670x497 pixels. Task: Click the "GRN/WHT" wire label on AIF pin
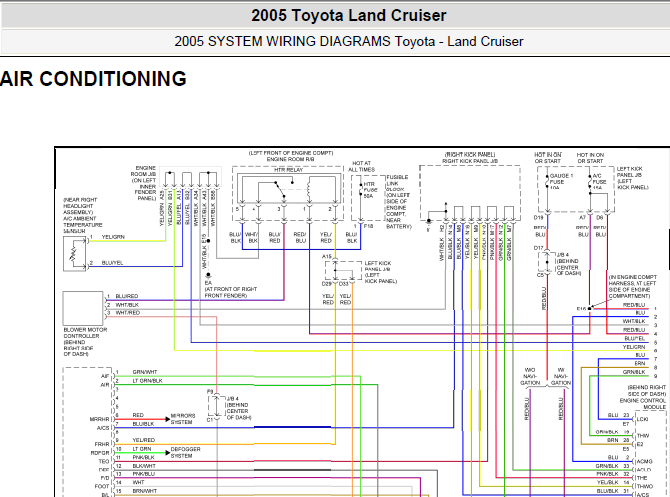pyautogui.click(x=145, y=372)
